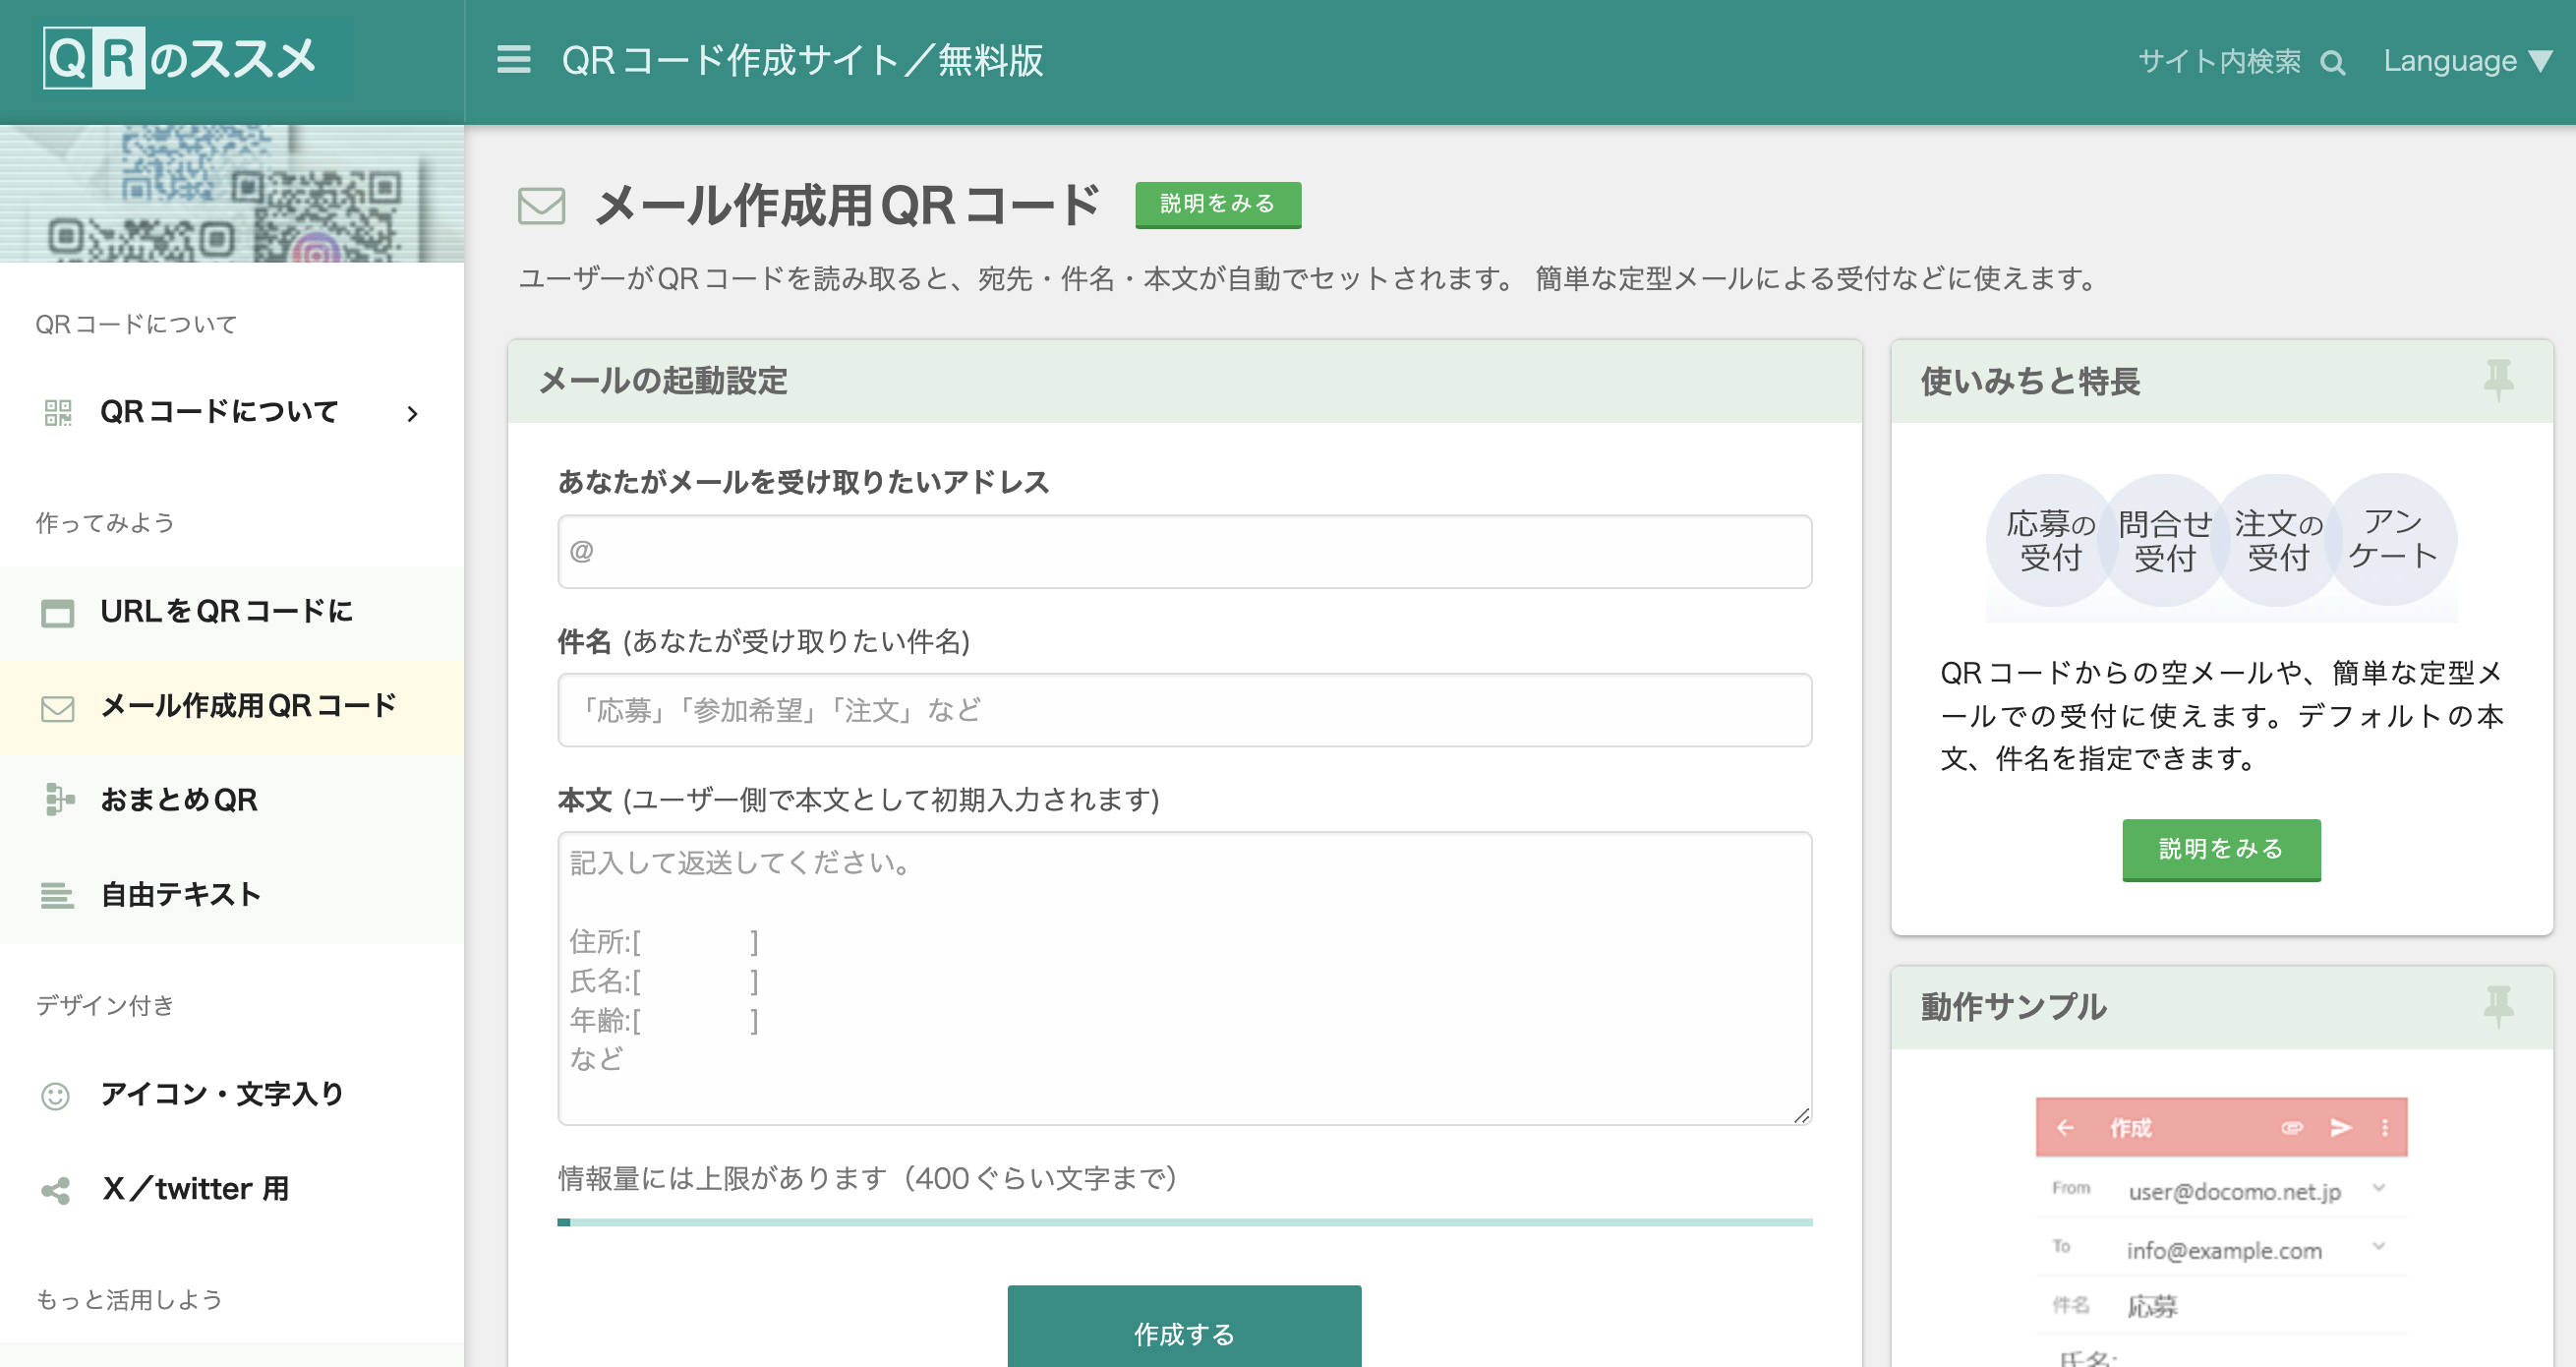This screenshot has height=1367, width=2576.
Task: Click the 自由テキスト lines icon
Action: (x=57, y=895)
